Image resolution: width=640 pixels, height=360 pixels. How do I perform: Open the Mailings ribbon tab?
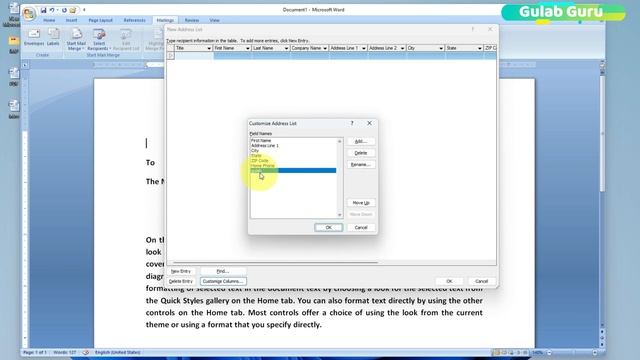pyautogui.click(x=165, y=20)
